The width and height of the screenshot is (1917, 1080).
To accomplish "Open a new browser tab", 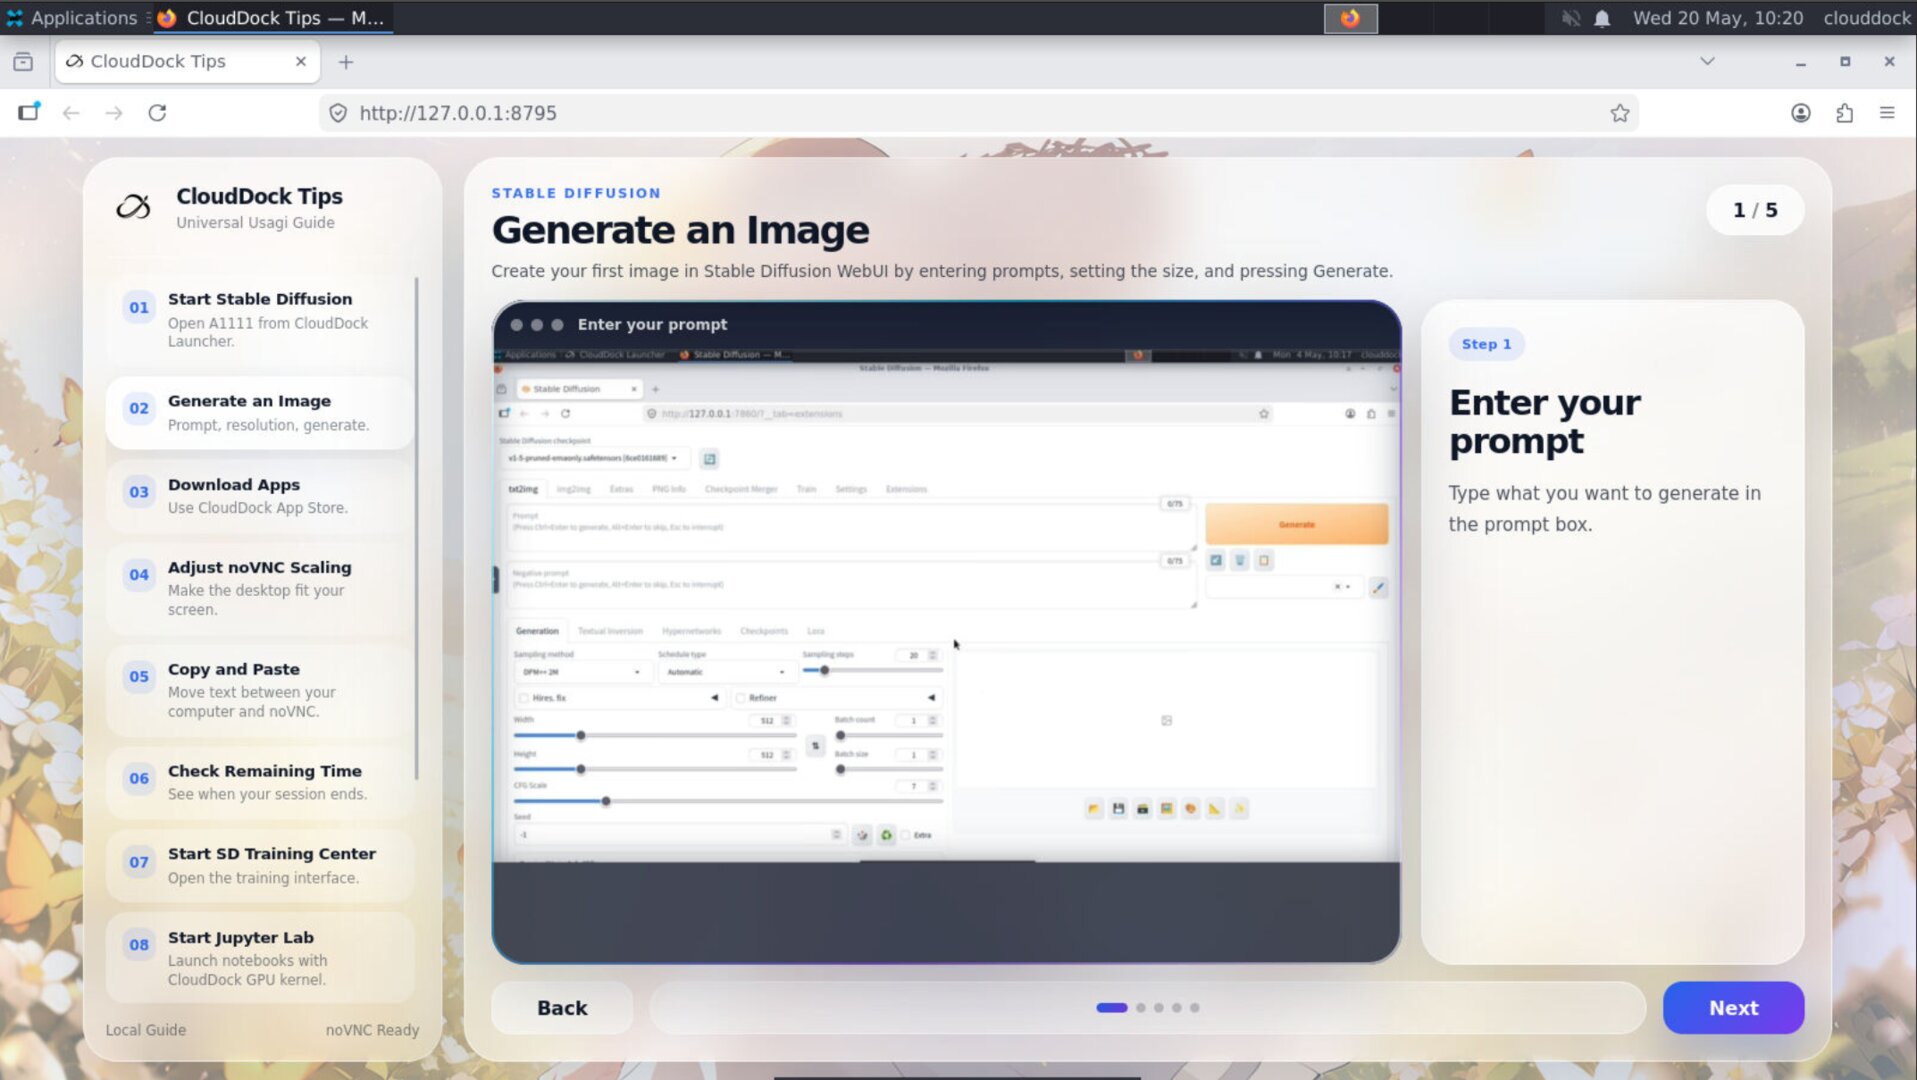I will point(346,62).
